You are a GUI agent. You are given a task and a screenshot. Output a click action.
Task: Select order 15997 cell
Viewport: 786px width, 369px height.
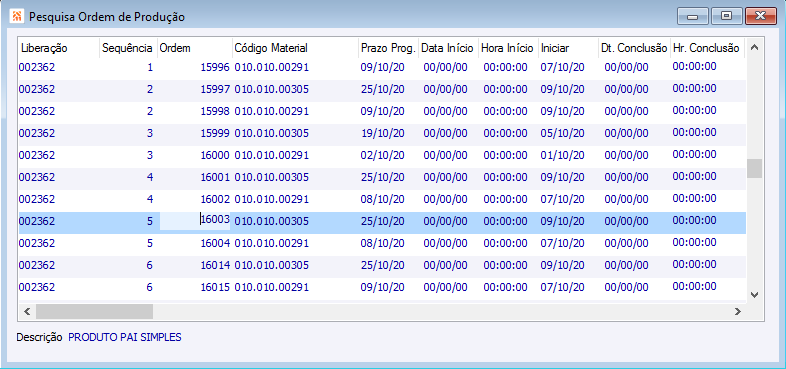[194, 89]
